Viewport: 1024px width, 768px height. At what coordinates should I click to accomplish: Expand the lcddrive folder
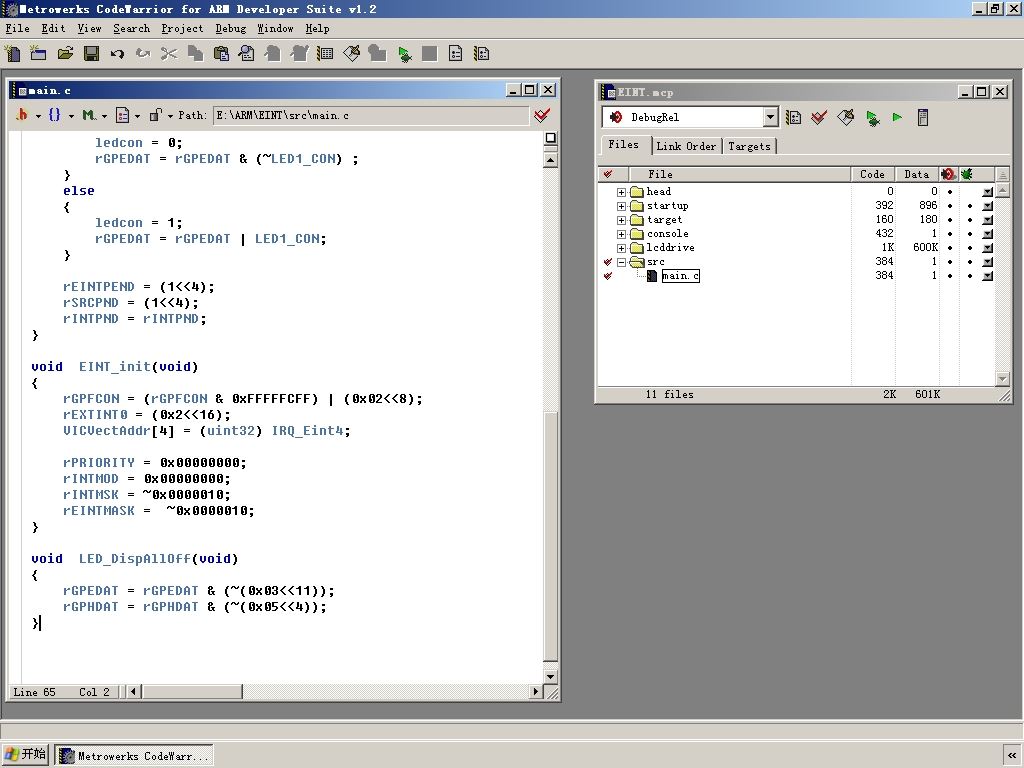click(x=622, y=248)
